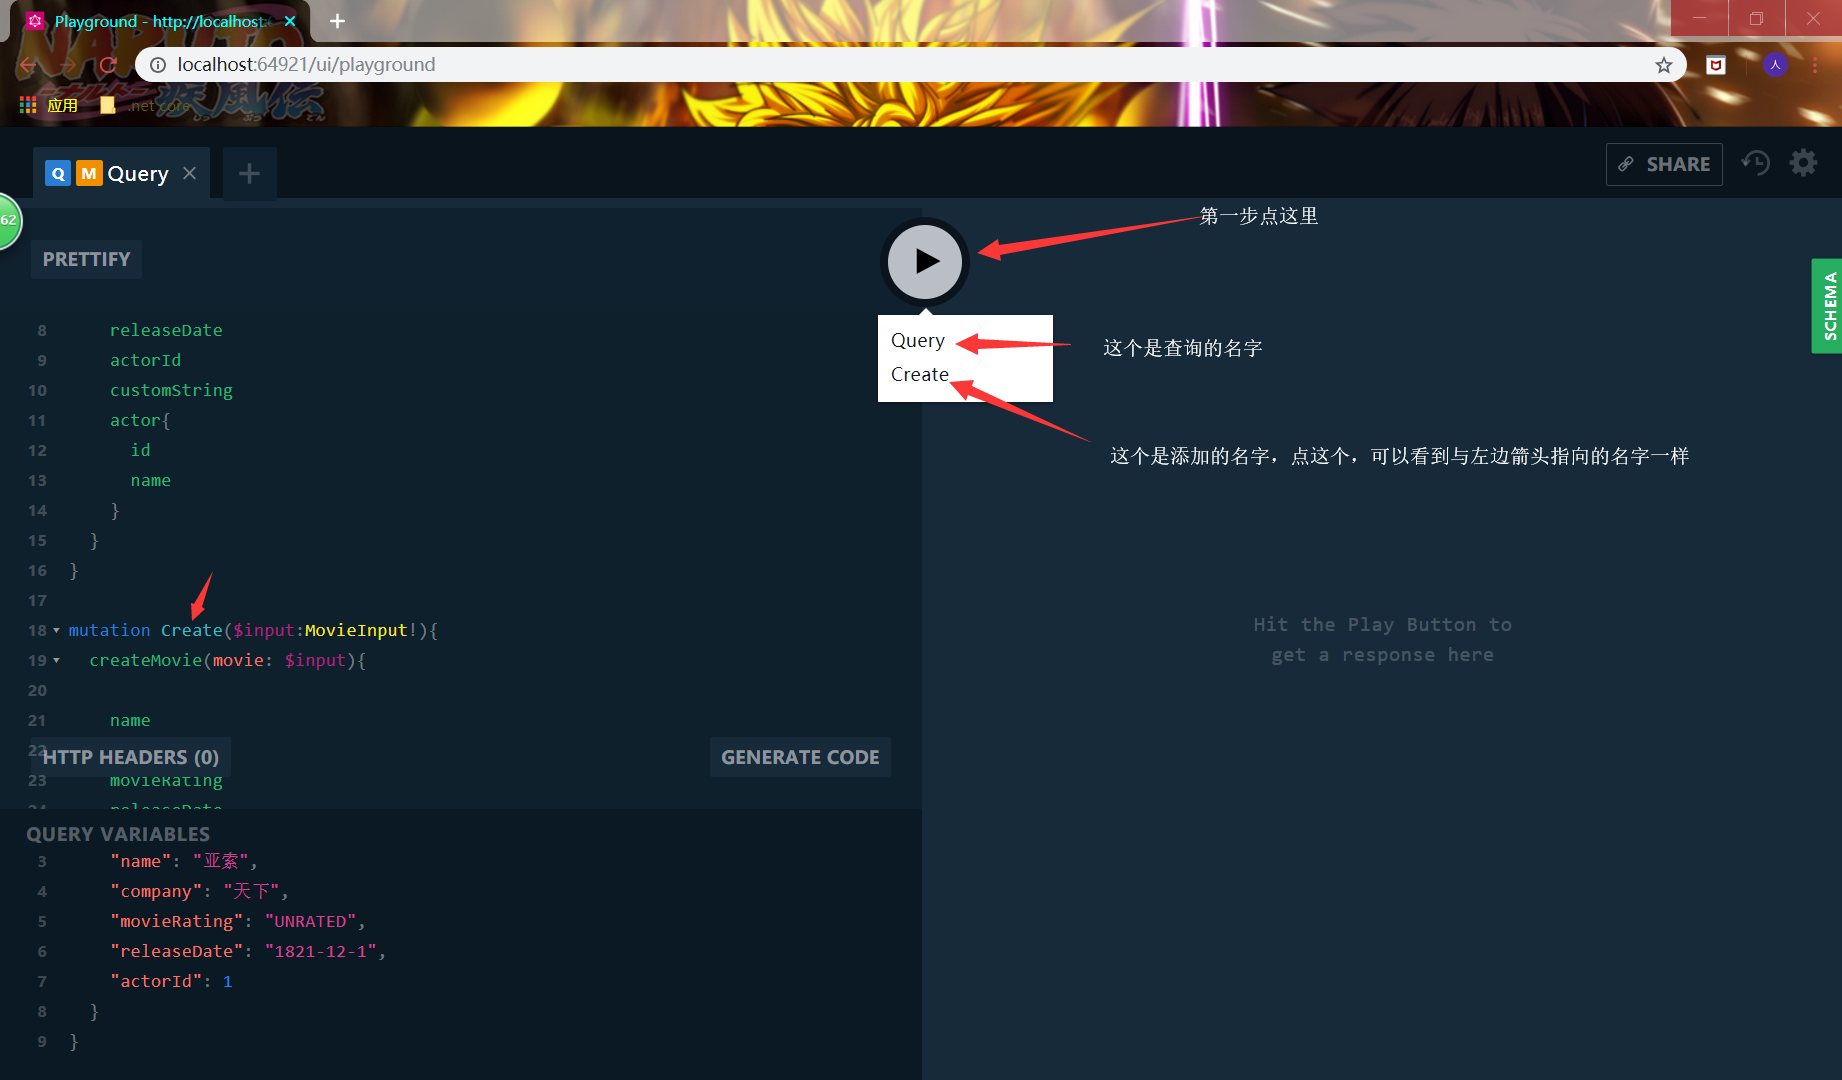Collapse the createMovie block at line 19
Screen dimensions: 1842x1080
pos(56,660)
